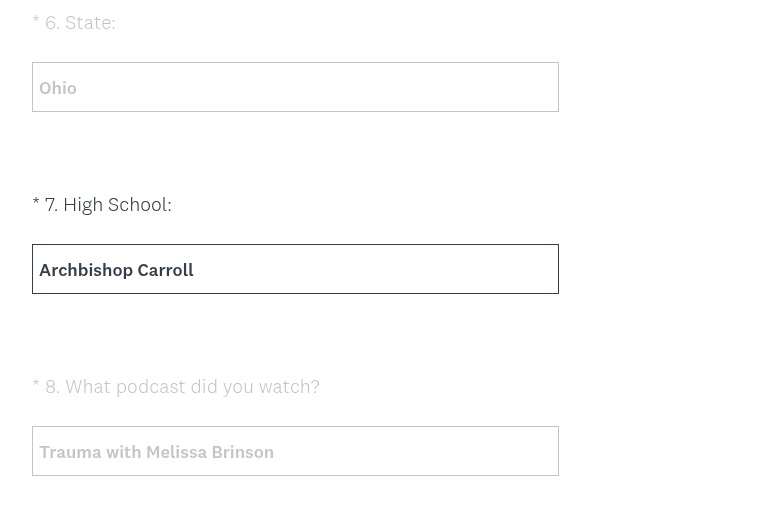Click the number 8 in podcast question
The height and width of the screenshot is (518, 772).
51,386
